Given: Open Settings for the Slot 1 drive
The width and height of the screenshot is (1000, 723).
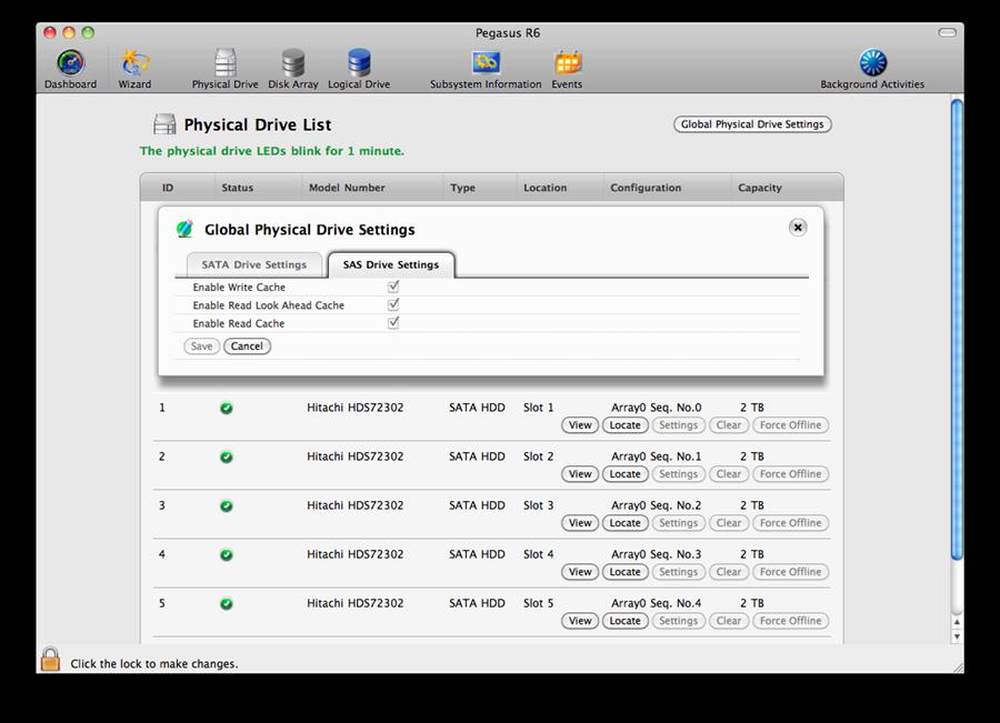Looking at the screenshot, I should coord(679,425).
